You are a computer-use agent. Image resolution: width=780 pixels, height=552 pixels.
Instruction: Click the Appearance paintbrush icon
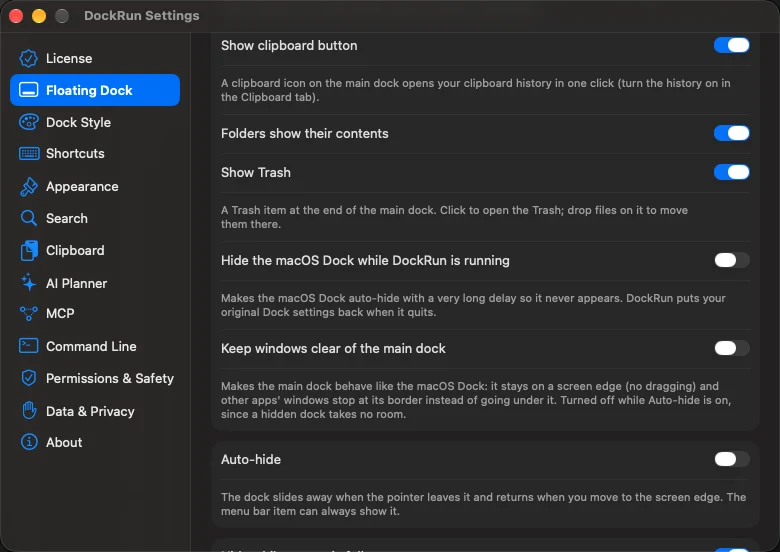28,186
